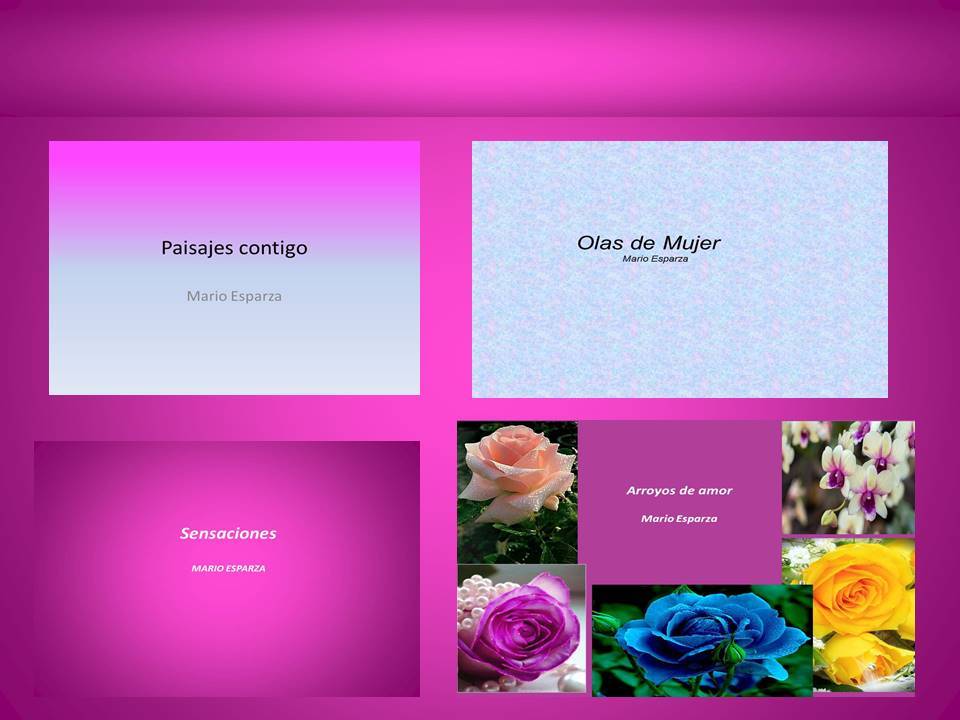Click the peach rose photo

coord(517,492)
